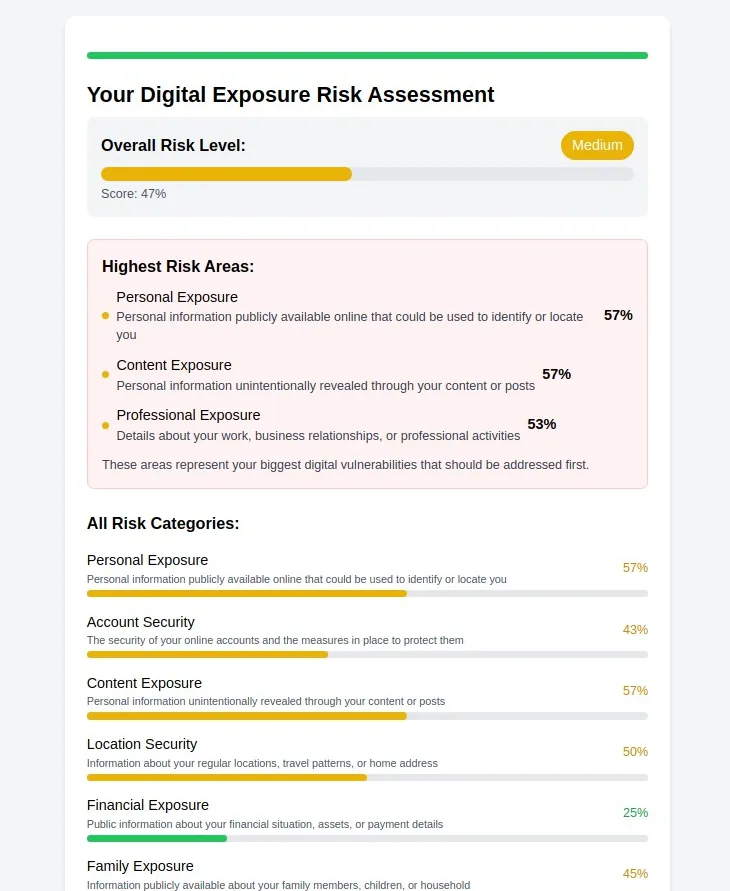Click the overall risk score progress bar
The height and width of the screenshot is (891, 730).
(x=368, y=174)
